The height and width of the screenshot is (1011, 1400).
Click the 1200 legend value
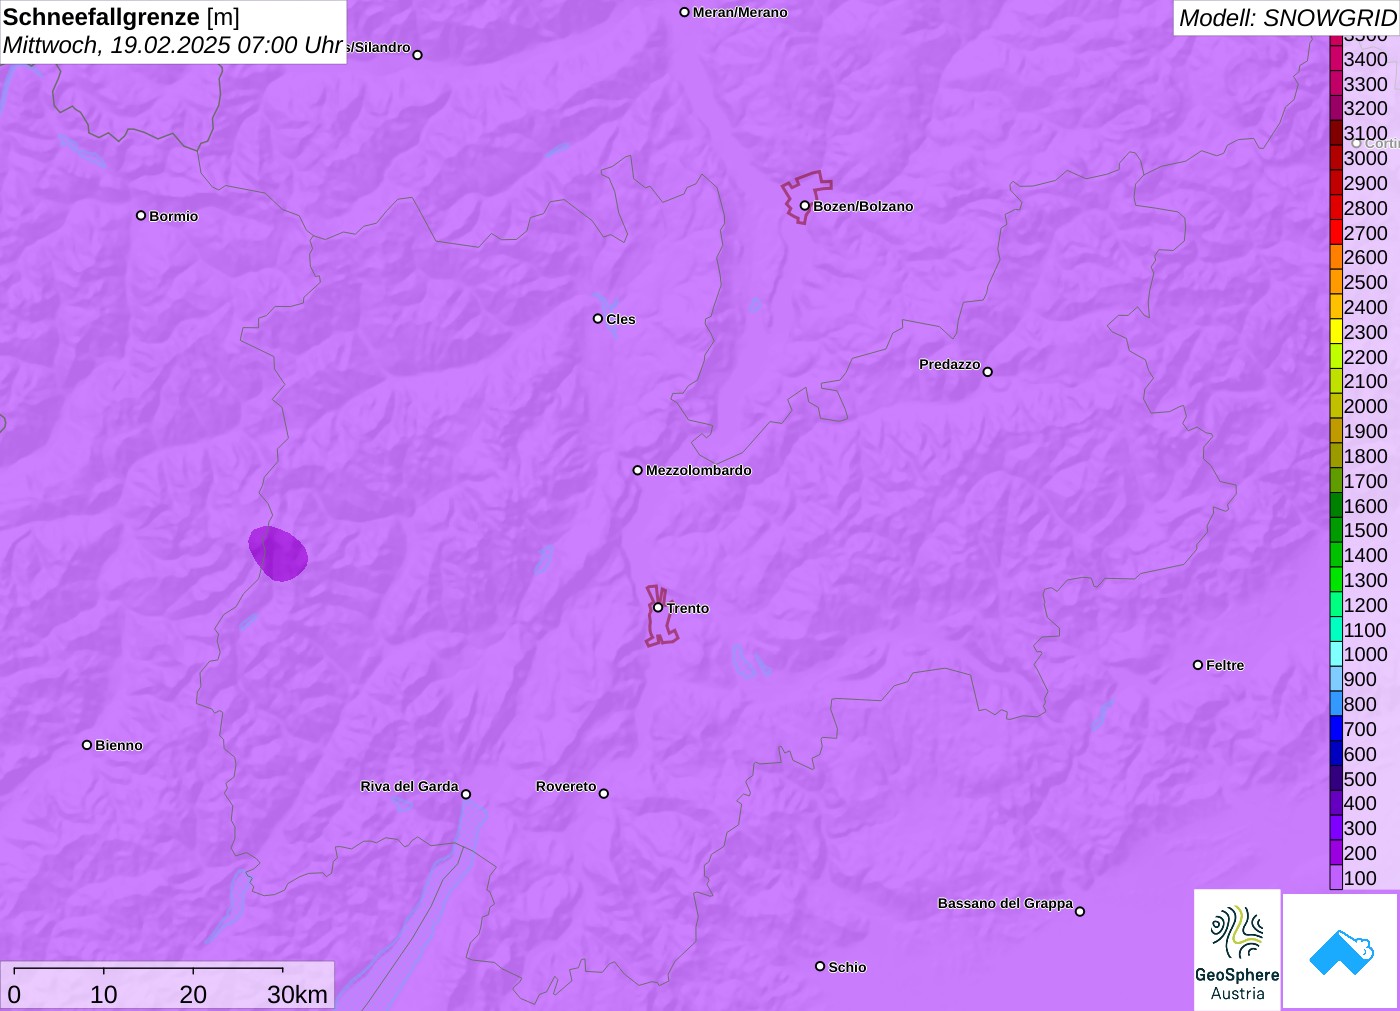[1365, 605]
